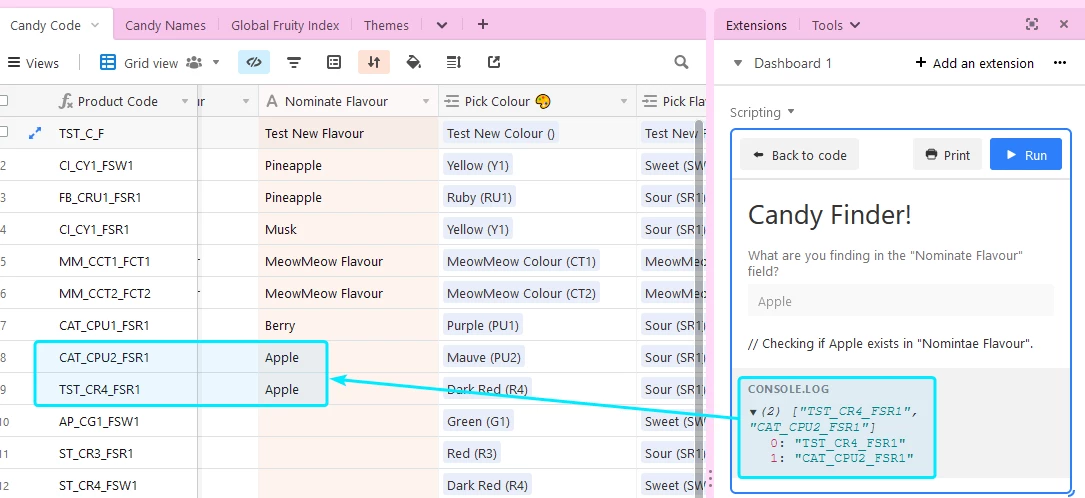
Task: Click the Berry flavour cell
Action: (x=348, y=325)
